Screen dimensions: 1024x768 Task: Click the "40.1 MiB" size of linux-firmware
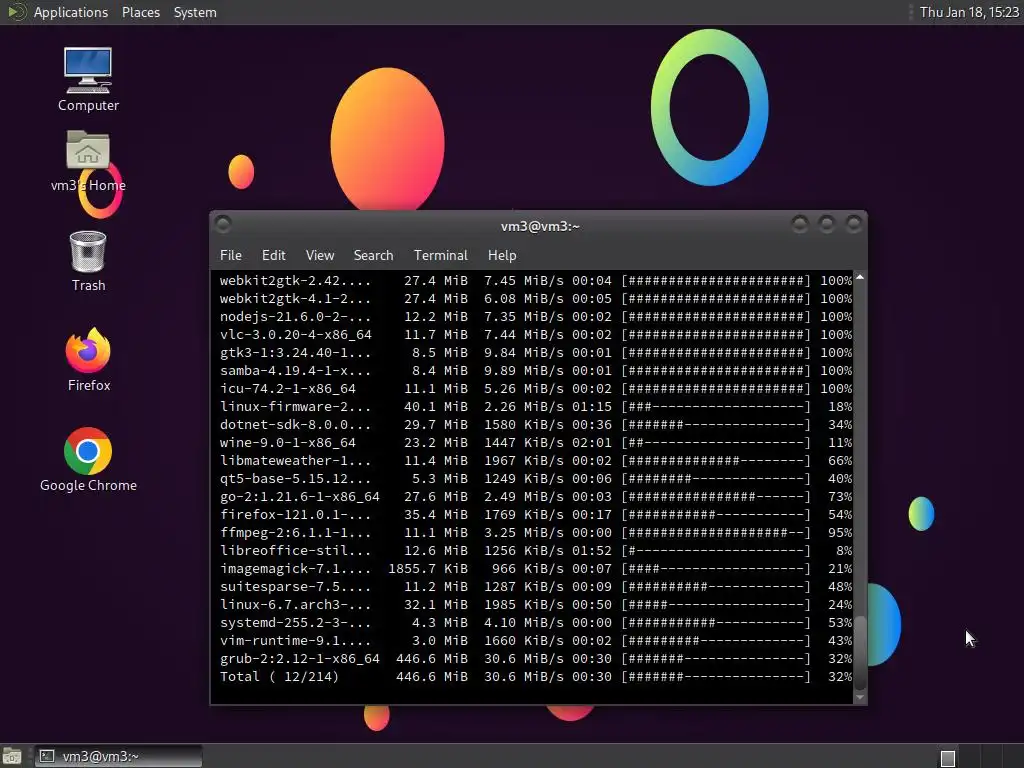click(x=436, y=407)
